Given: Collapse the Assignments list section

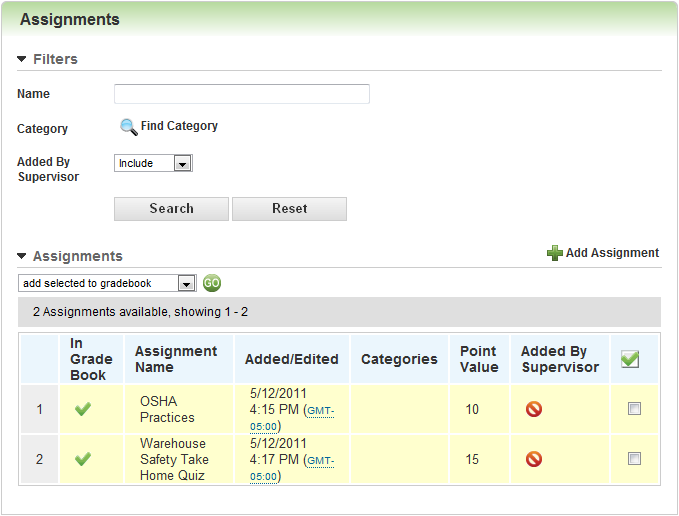Looking at the screenshot, I should pyautogui.click(x=22, y=257).
